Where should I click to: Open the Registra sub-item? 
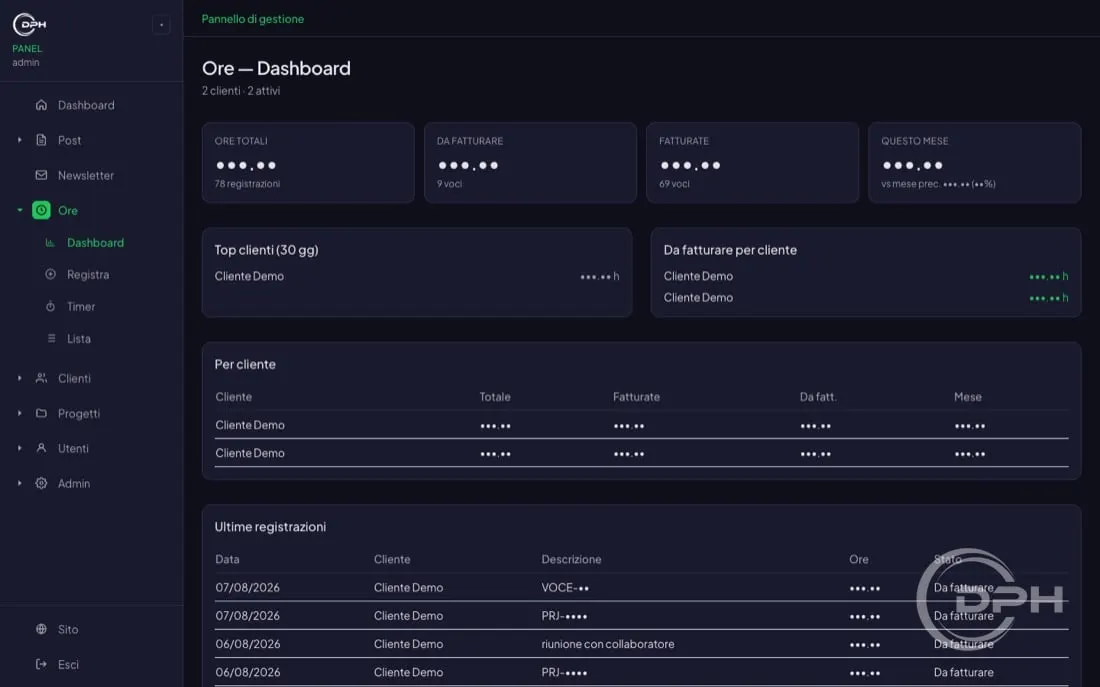click(88, 274)
